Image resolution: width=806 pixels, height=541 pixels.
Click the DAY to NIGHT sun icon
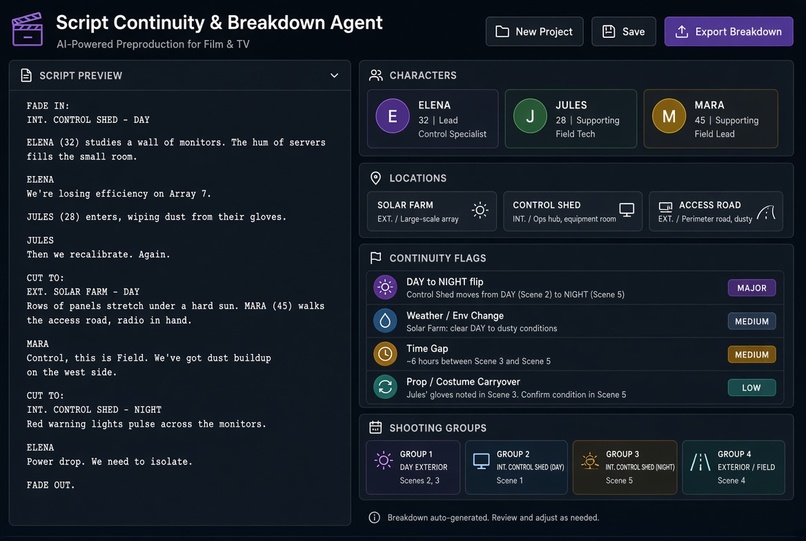point(385,288)
